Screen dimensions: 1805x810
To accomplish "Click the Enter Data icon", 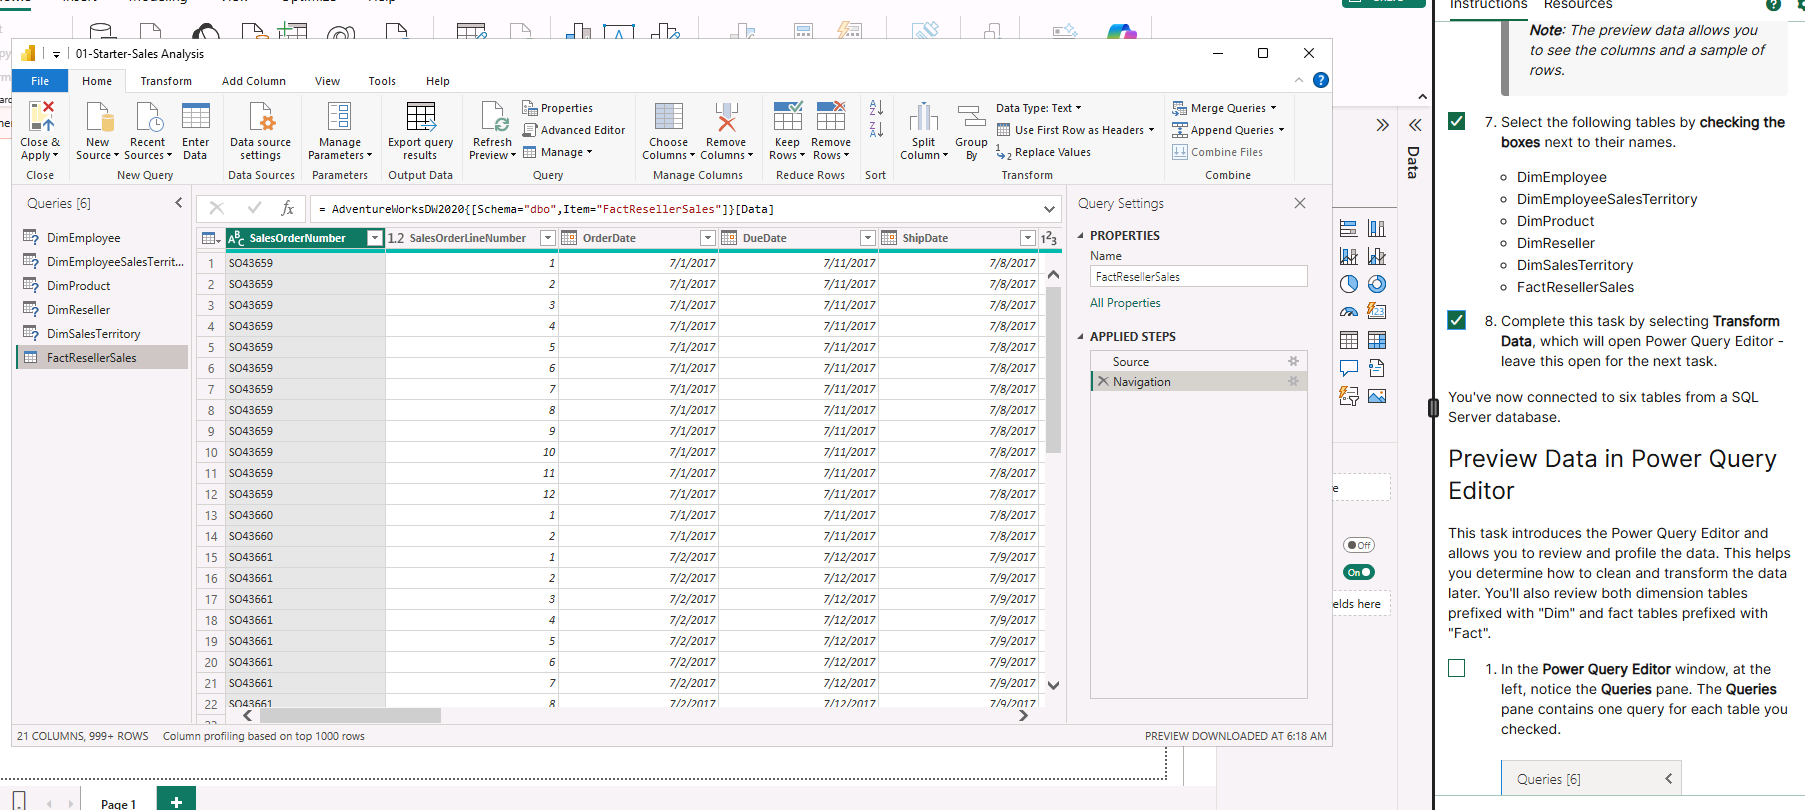I will click(x=196, y=117).
